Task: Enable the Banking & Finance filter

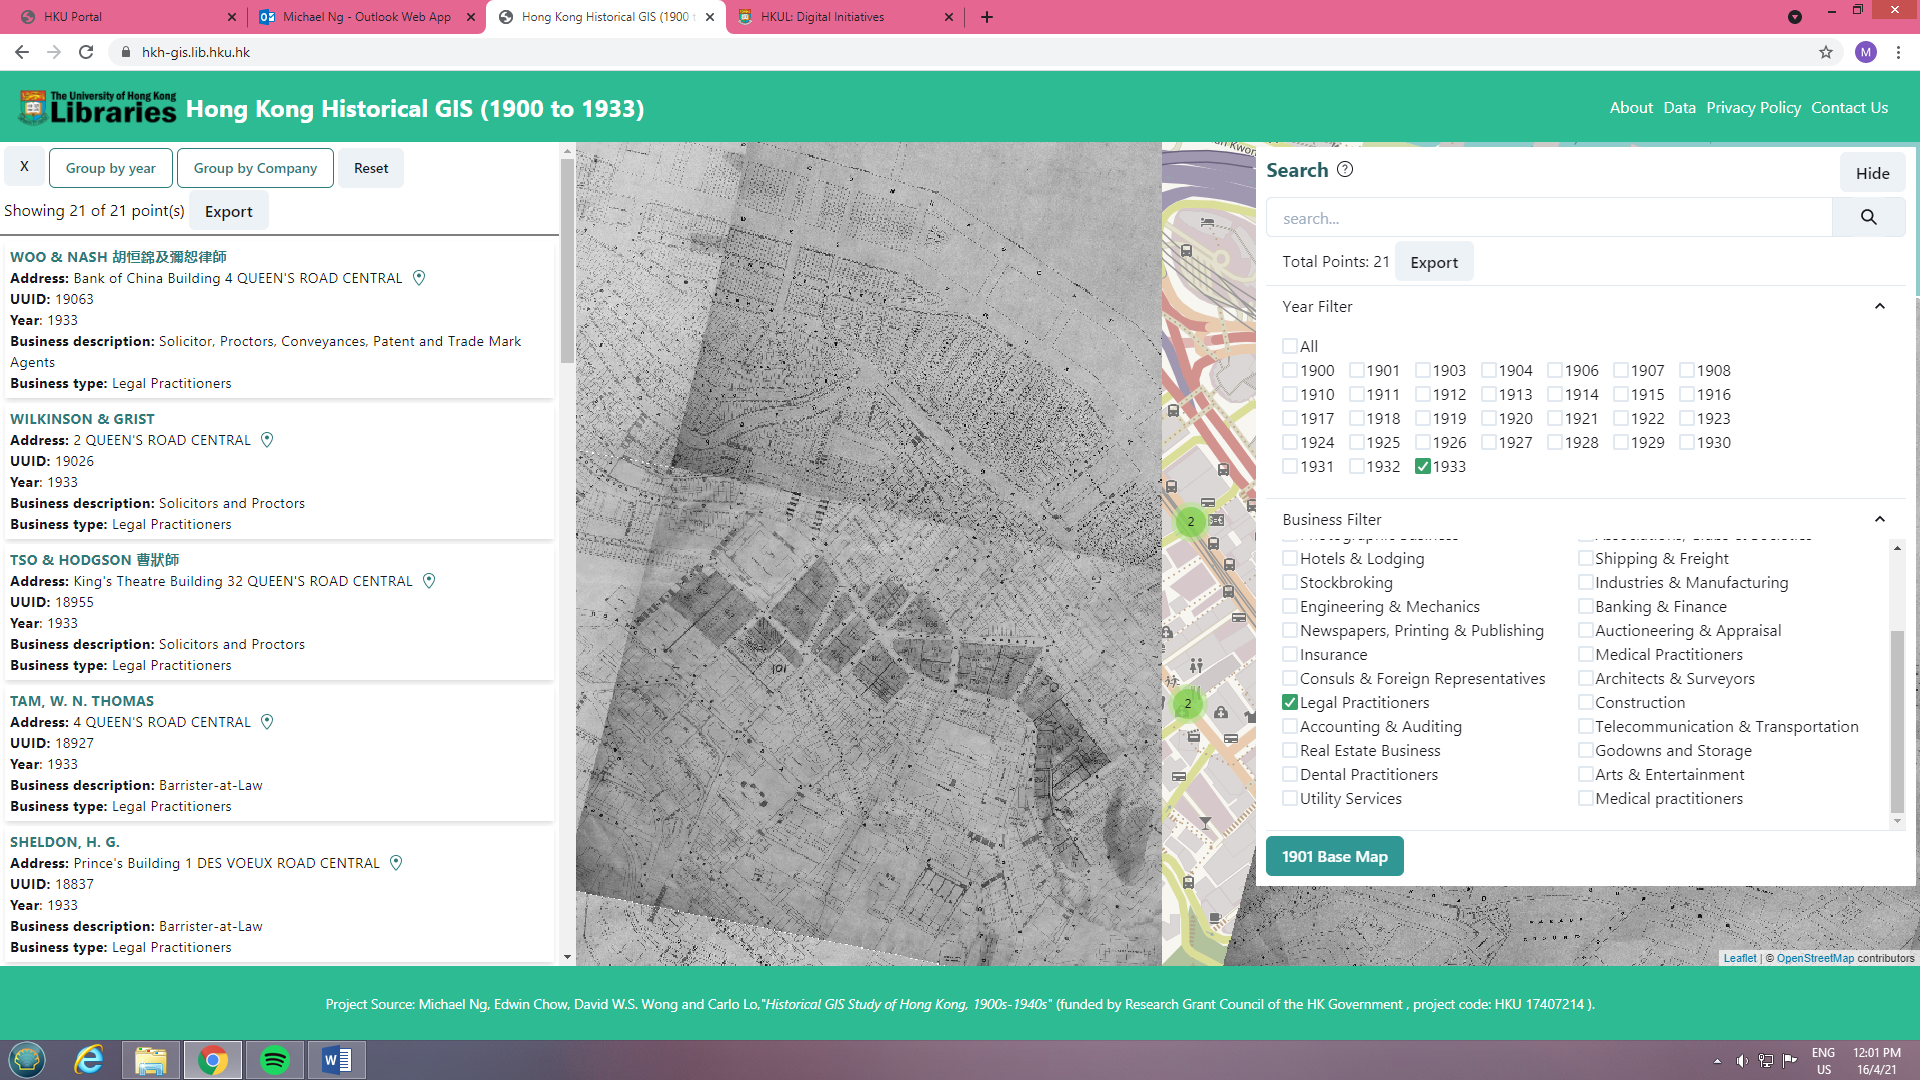Action: 1586,606
